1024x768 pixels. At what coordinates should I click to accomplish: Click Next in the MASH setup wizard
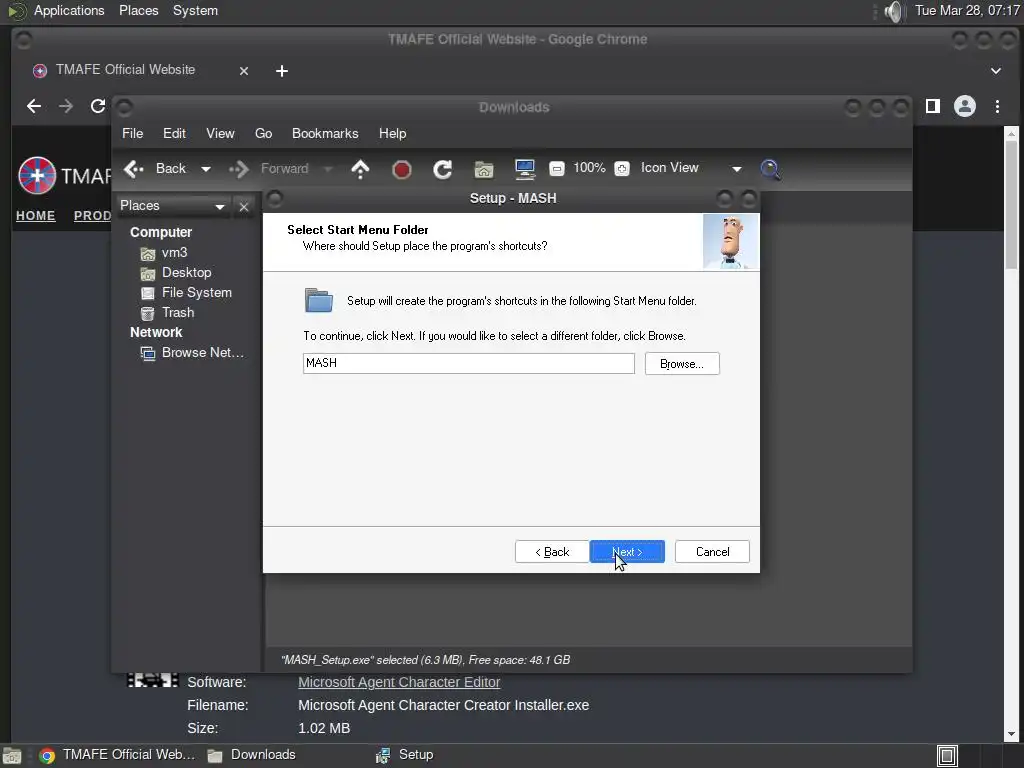tap(627, 552)
